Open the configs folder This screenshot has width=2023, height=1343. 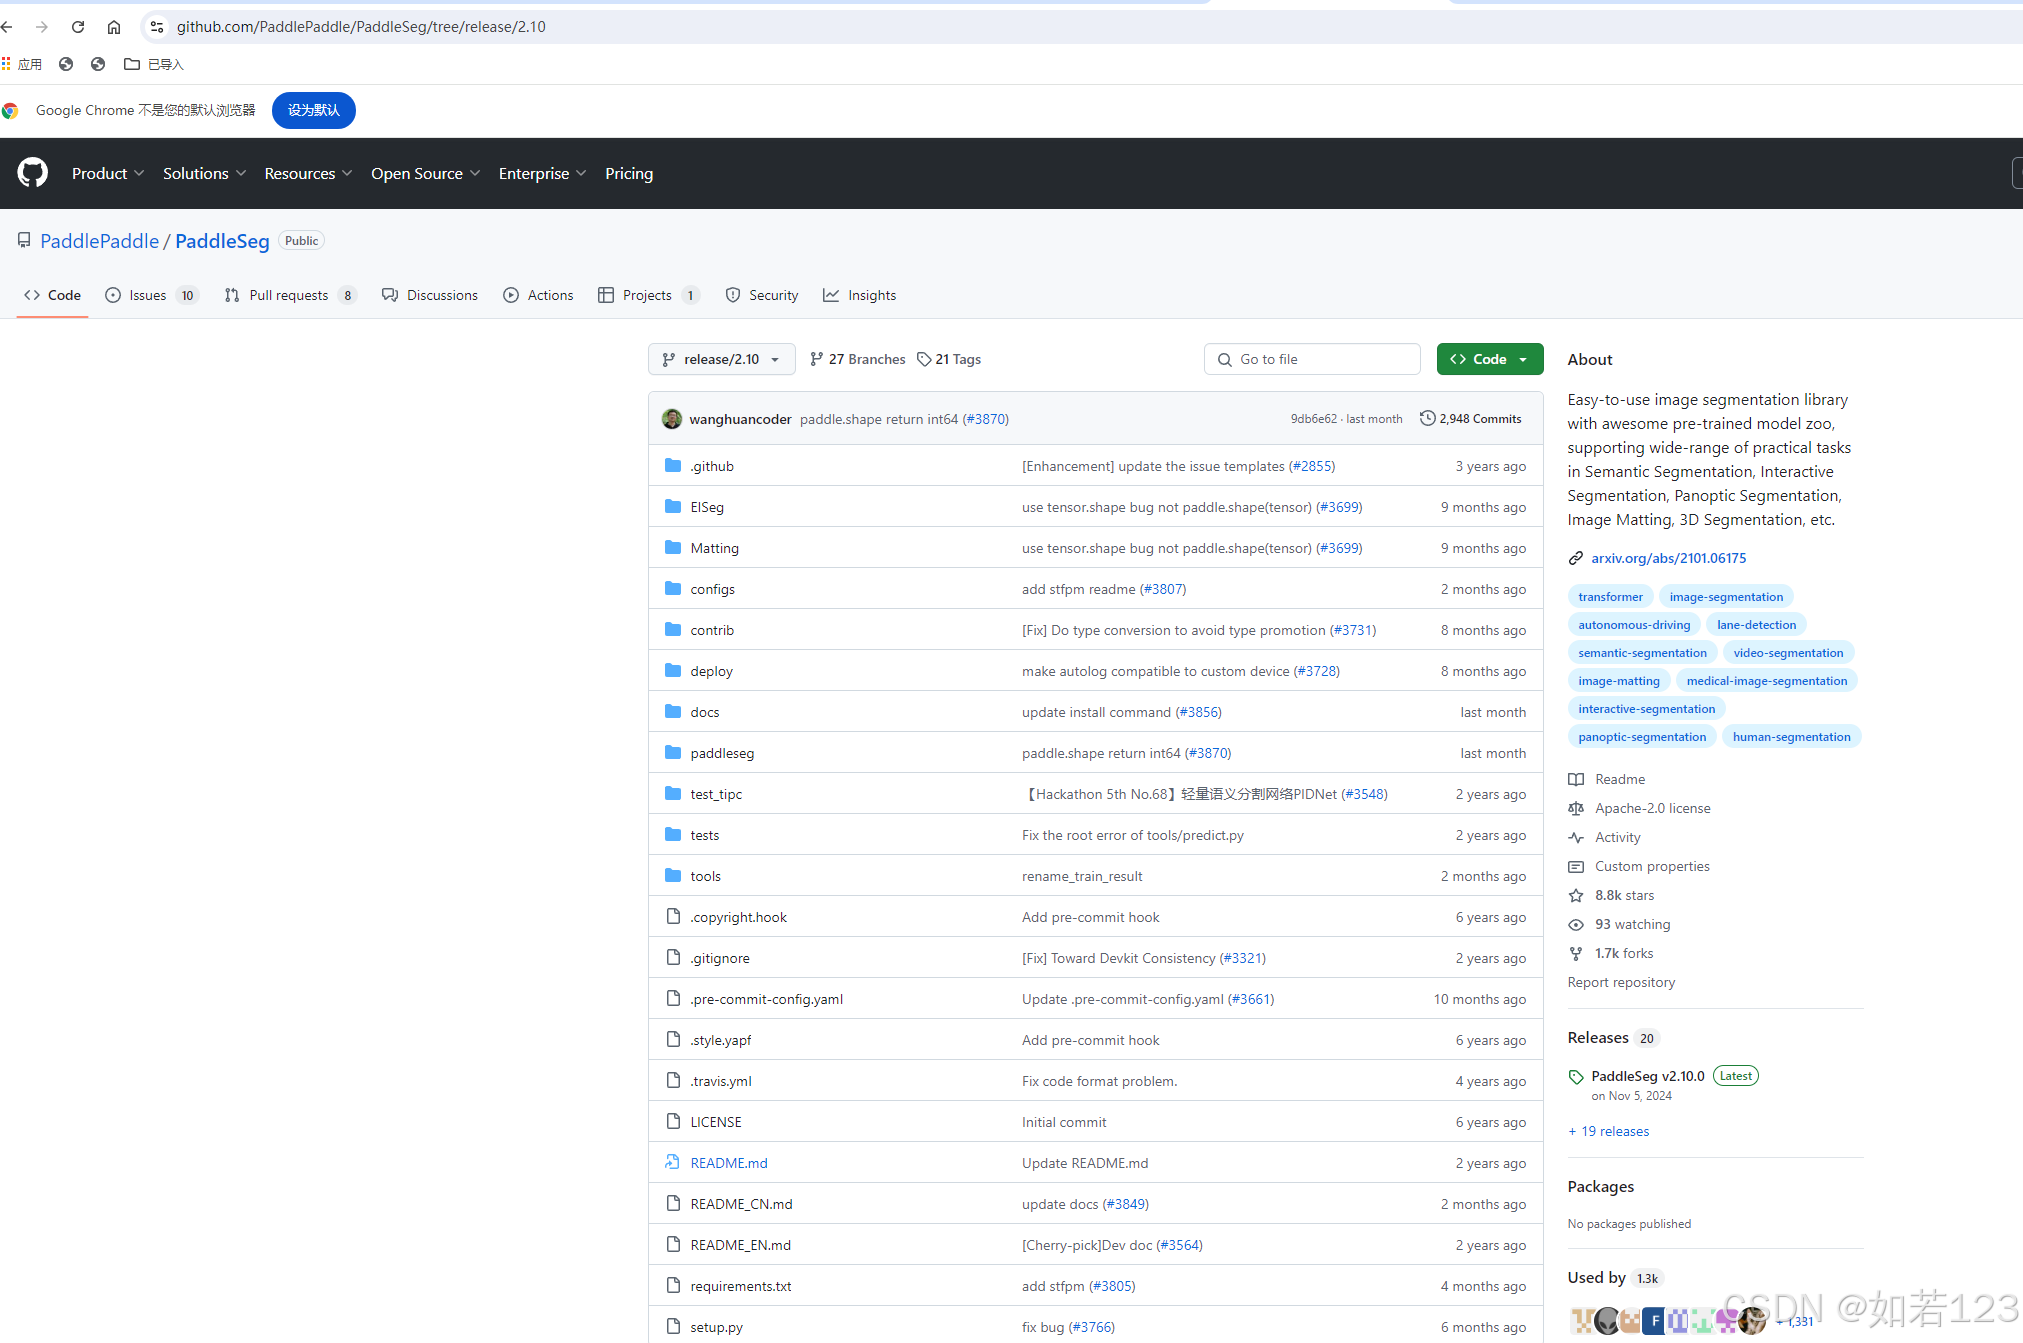pyautogui.click(x=712, y=589)
